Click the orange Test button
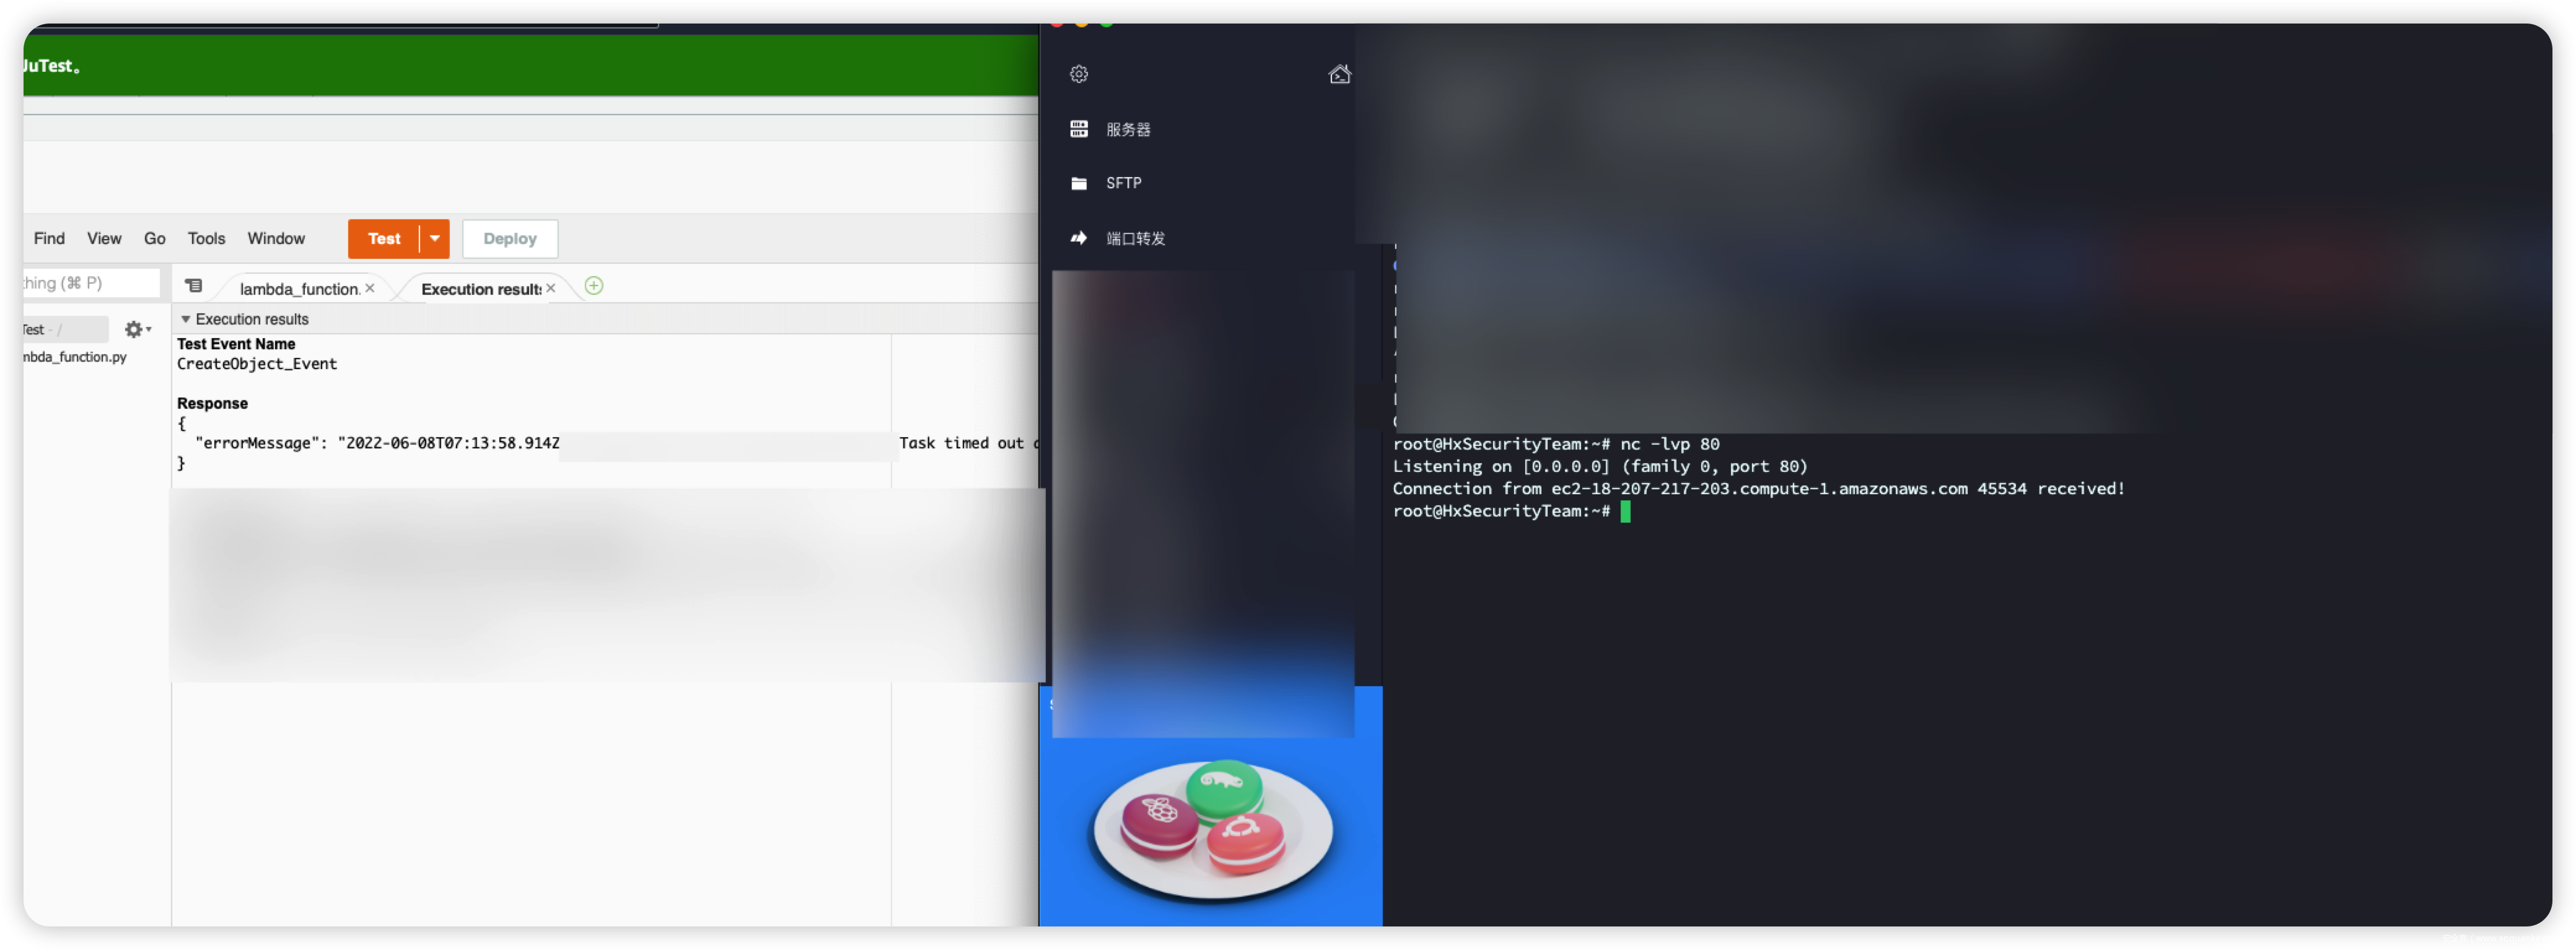The image size is (2576, 950). tap(384, 239)
